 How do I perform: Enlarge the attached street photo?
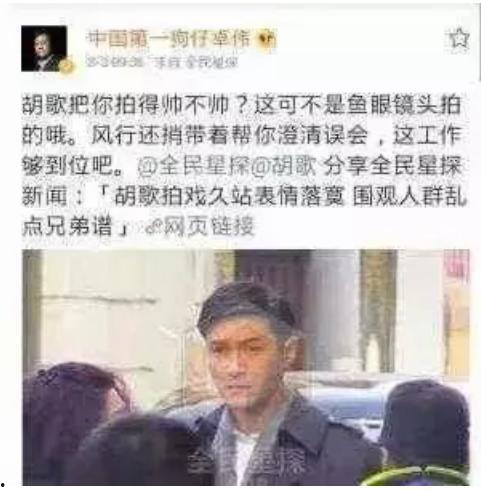coord(246,367)
